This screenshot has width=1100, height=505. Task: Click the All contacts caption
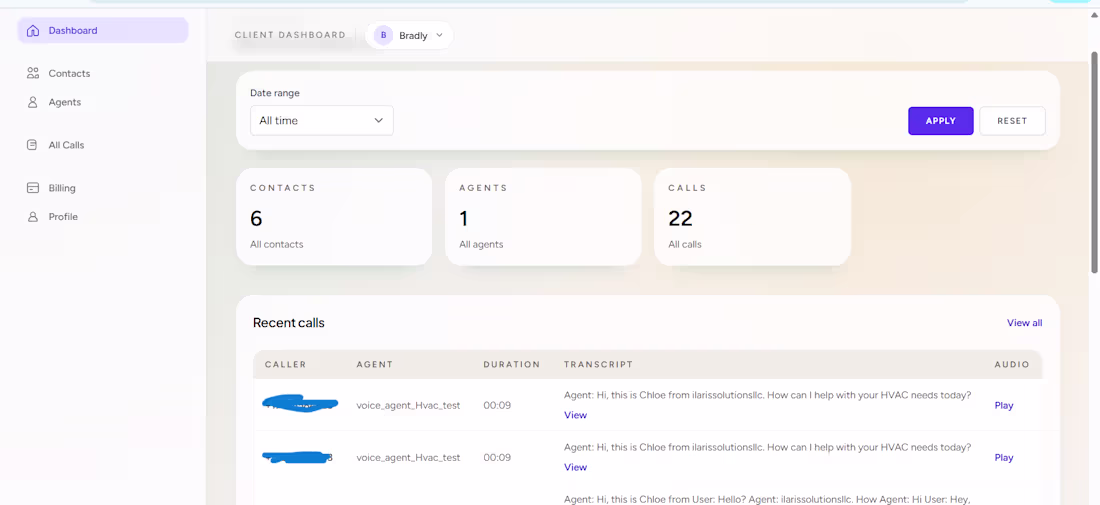pos(276,245)
